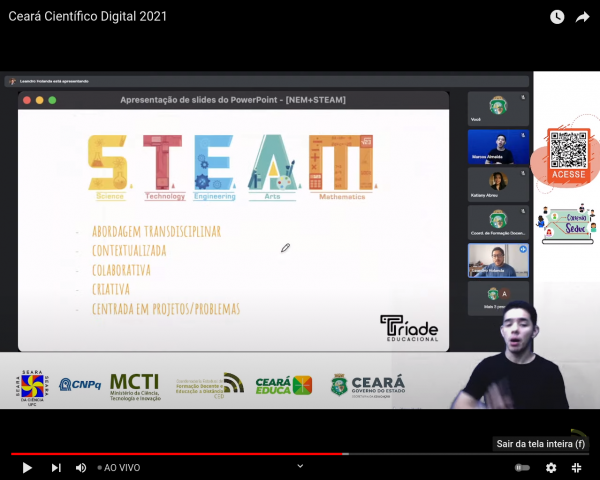
Task: Click the CNPq logo
Action: tap(80, 384)
